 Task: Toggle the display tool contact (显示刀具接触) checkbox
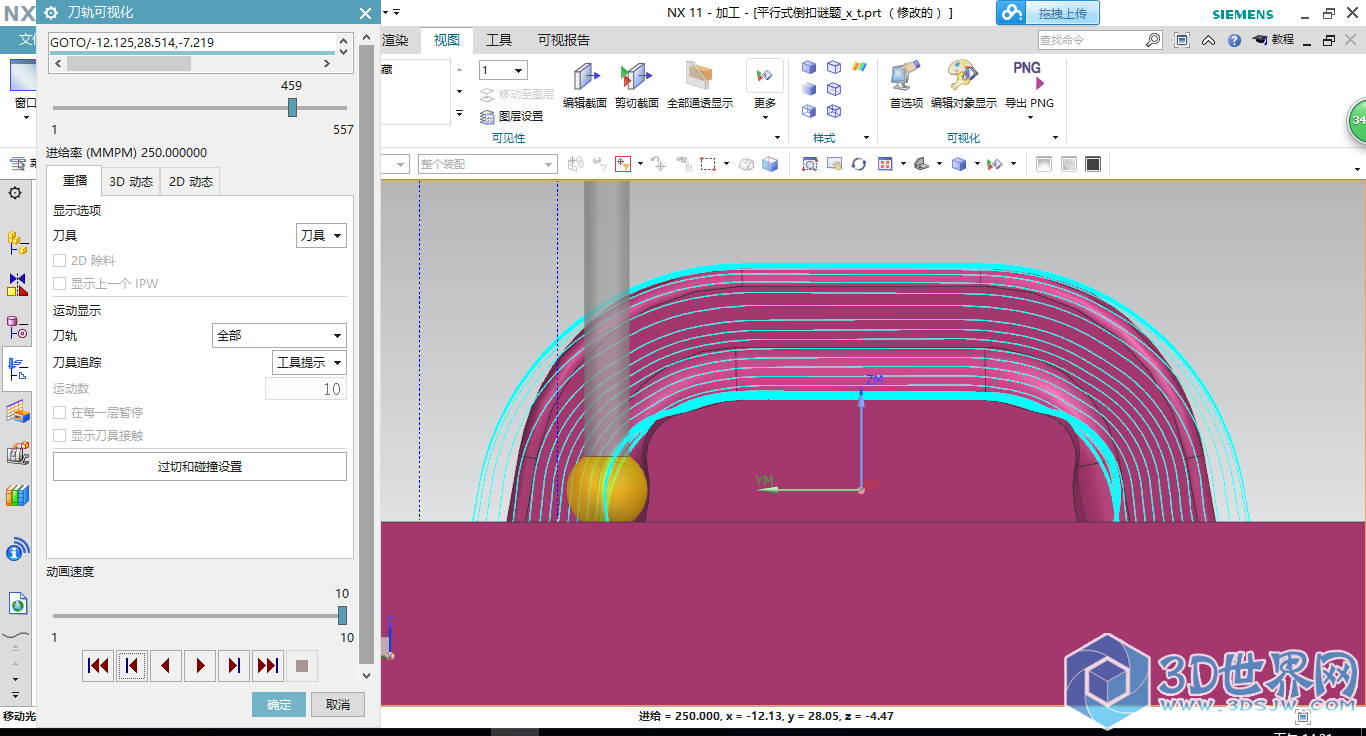(x=60, y=436)
